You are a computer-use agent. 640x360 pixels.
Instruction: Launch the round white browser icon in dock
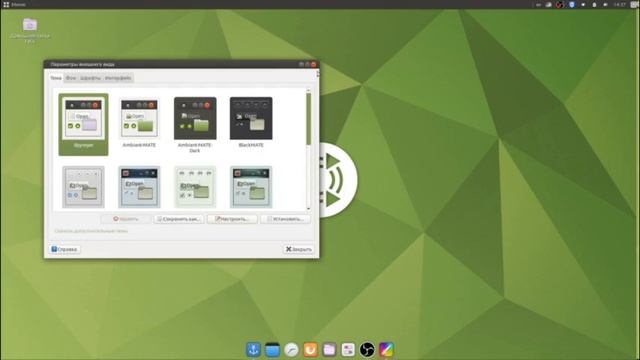coord(291,350)
